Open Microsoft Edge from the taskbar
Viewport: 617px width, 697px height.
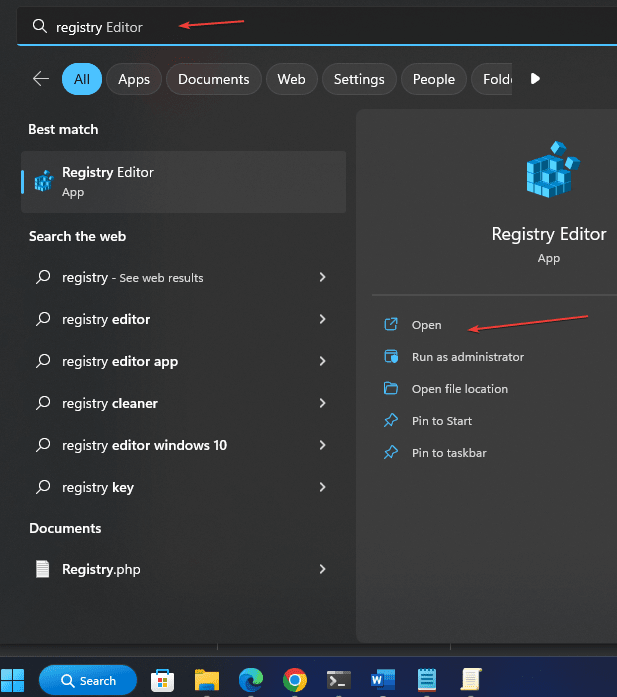coord(250,681)
